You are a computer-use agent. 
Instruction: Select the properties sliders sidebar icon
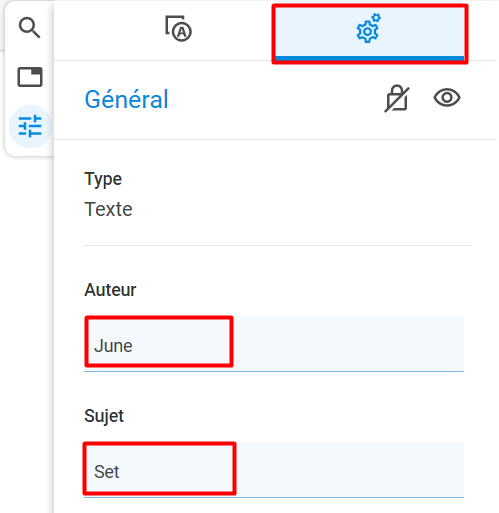pyautogui.click(x=30, y=126)
